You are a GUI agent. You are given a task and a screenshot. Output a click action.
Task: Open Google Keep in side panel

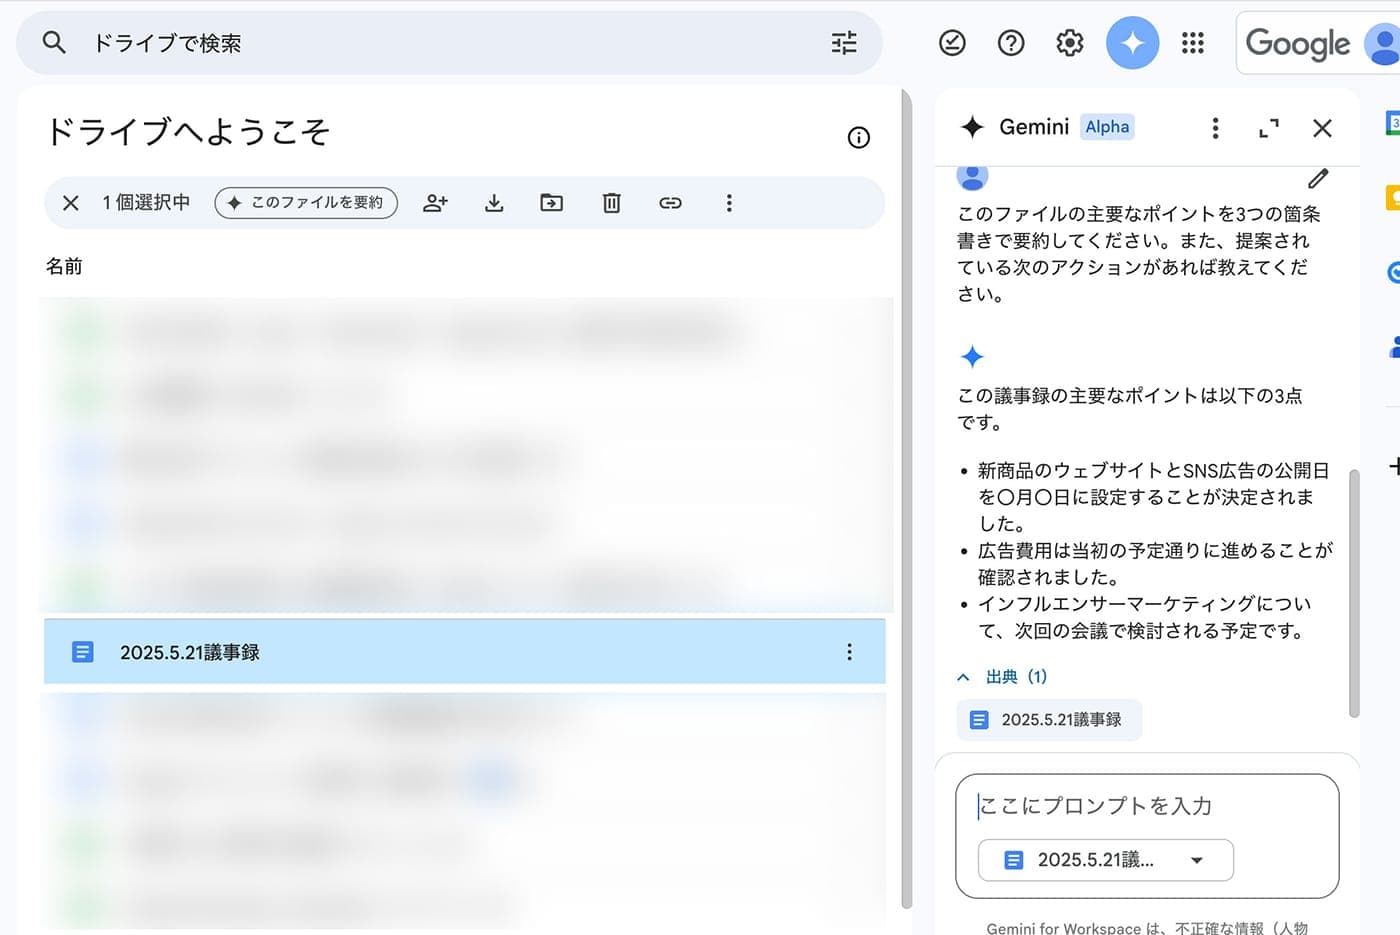point(1392,197)
